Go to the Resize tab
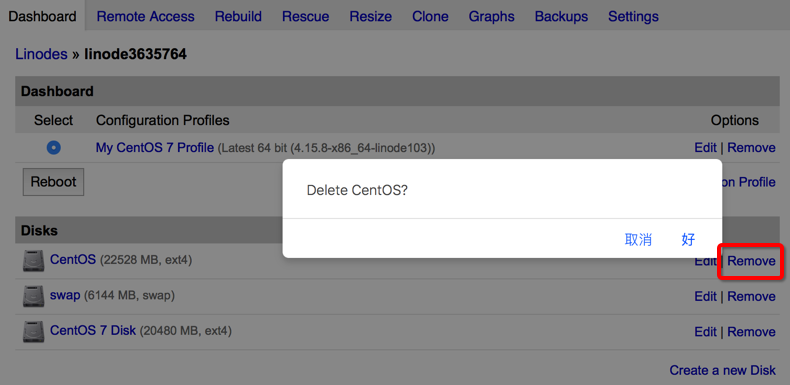 371,17
